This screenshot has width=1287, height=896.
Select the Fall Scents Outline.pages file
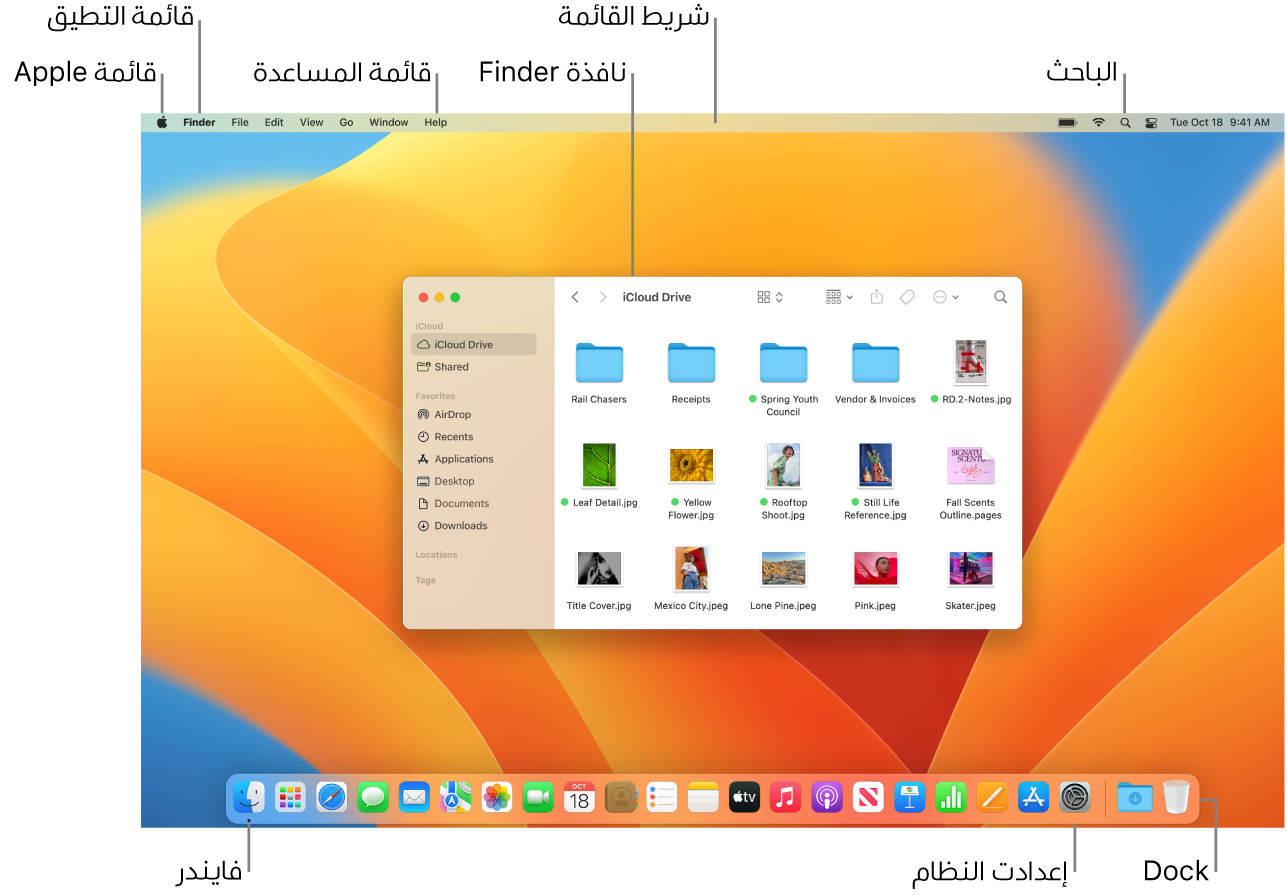[x=970, y=481]
